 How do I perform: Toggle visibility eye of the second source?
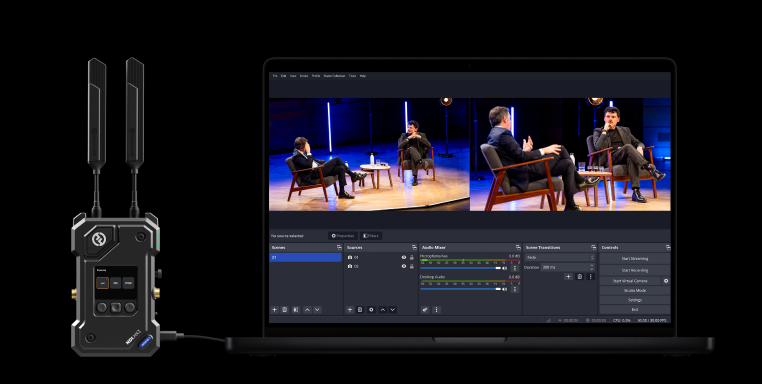(x=404, y=266)
